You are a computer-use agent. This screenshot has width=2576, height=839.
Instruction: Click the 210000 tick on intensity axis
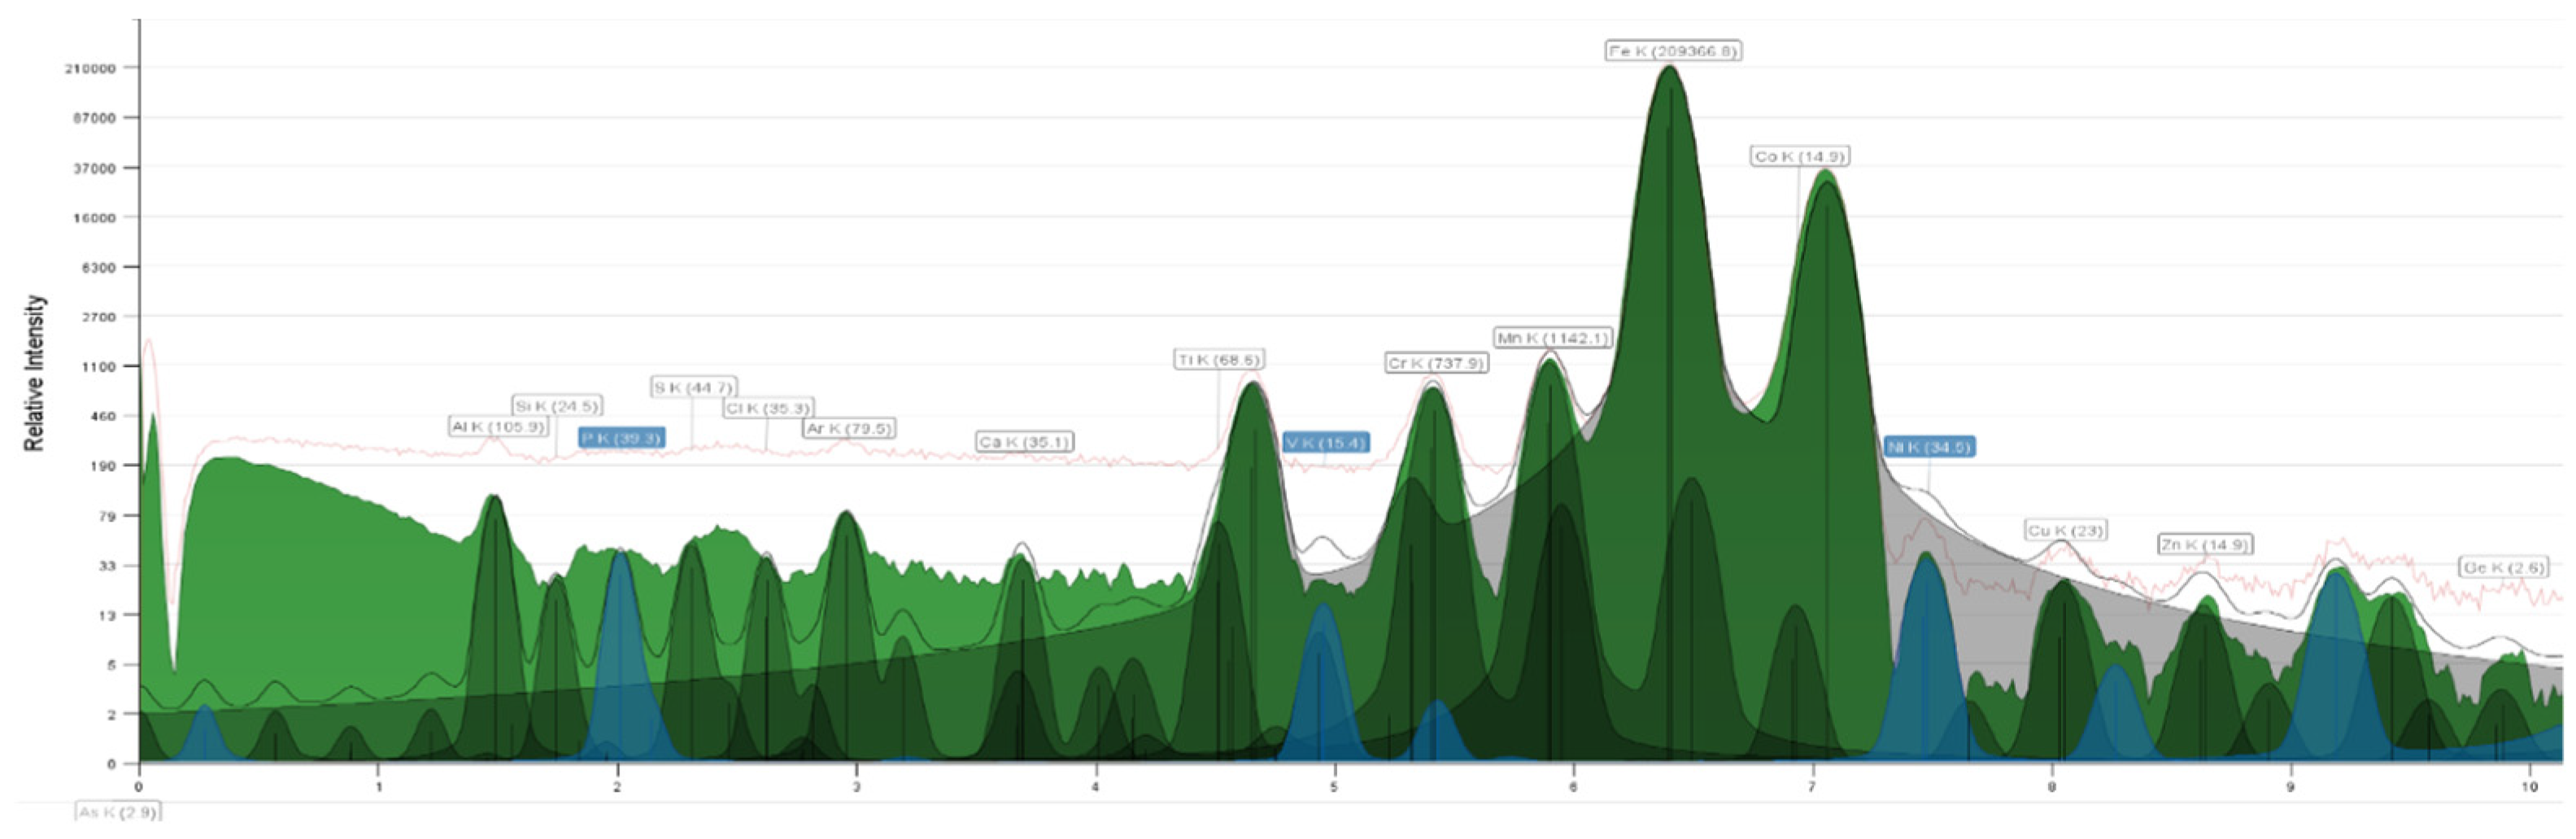90,68
